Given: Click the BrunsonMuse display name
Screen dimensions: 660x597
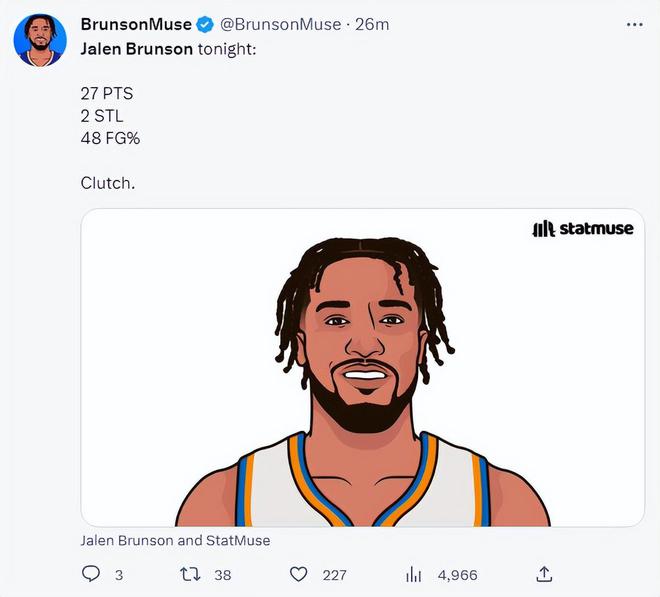Looking at the screenshot, I should tap(136, 24).
